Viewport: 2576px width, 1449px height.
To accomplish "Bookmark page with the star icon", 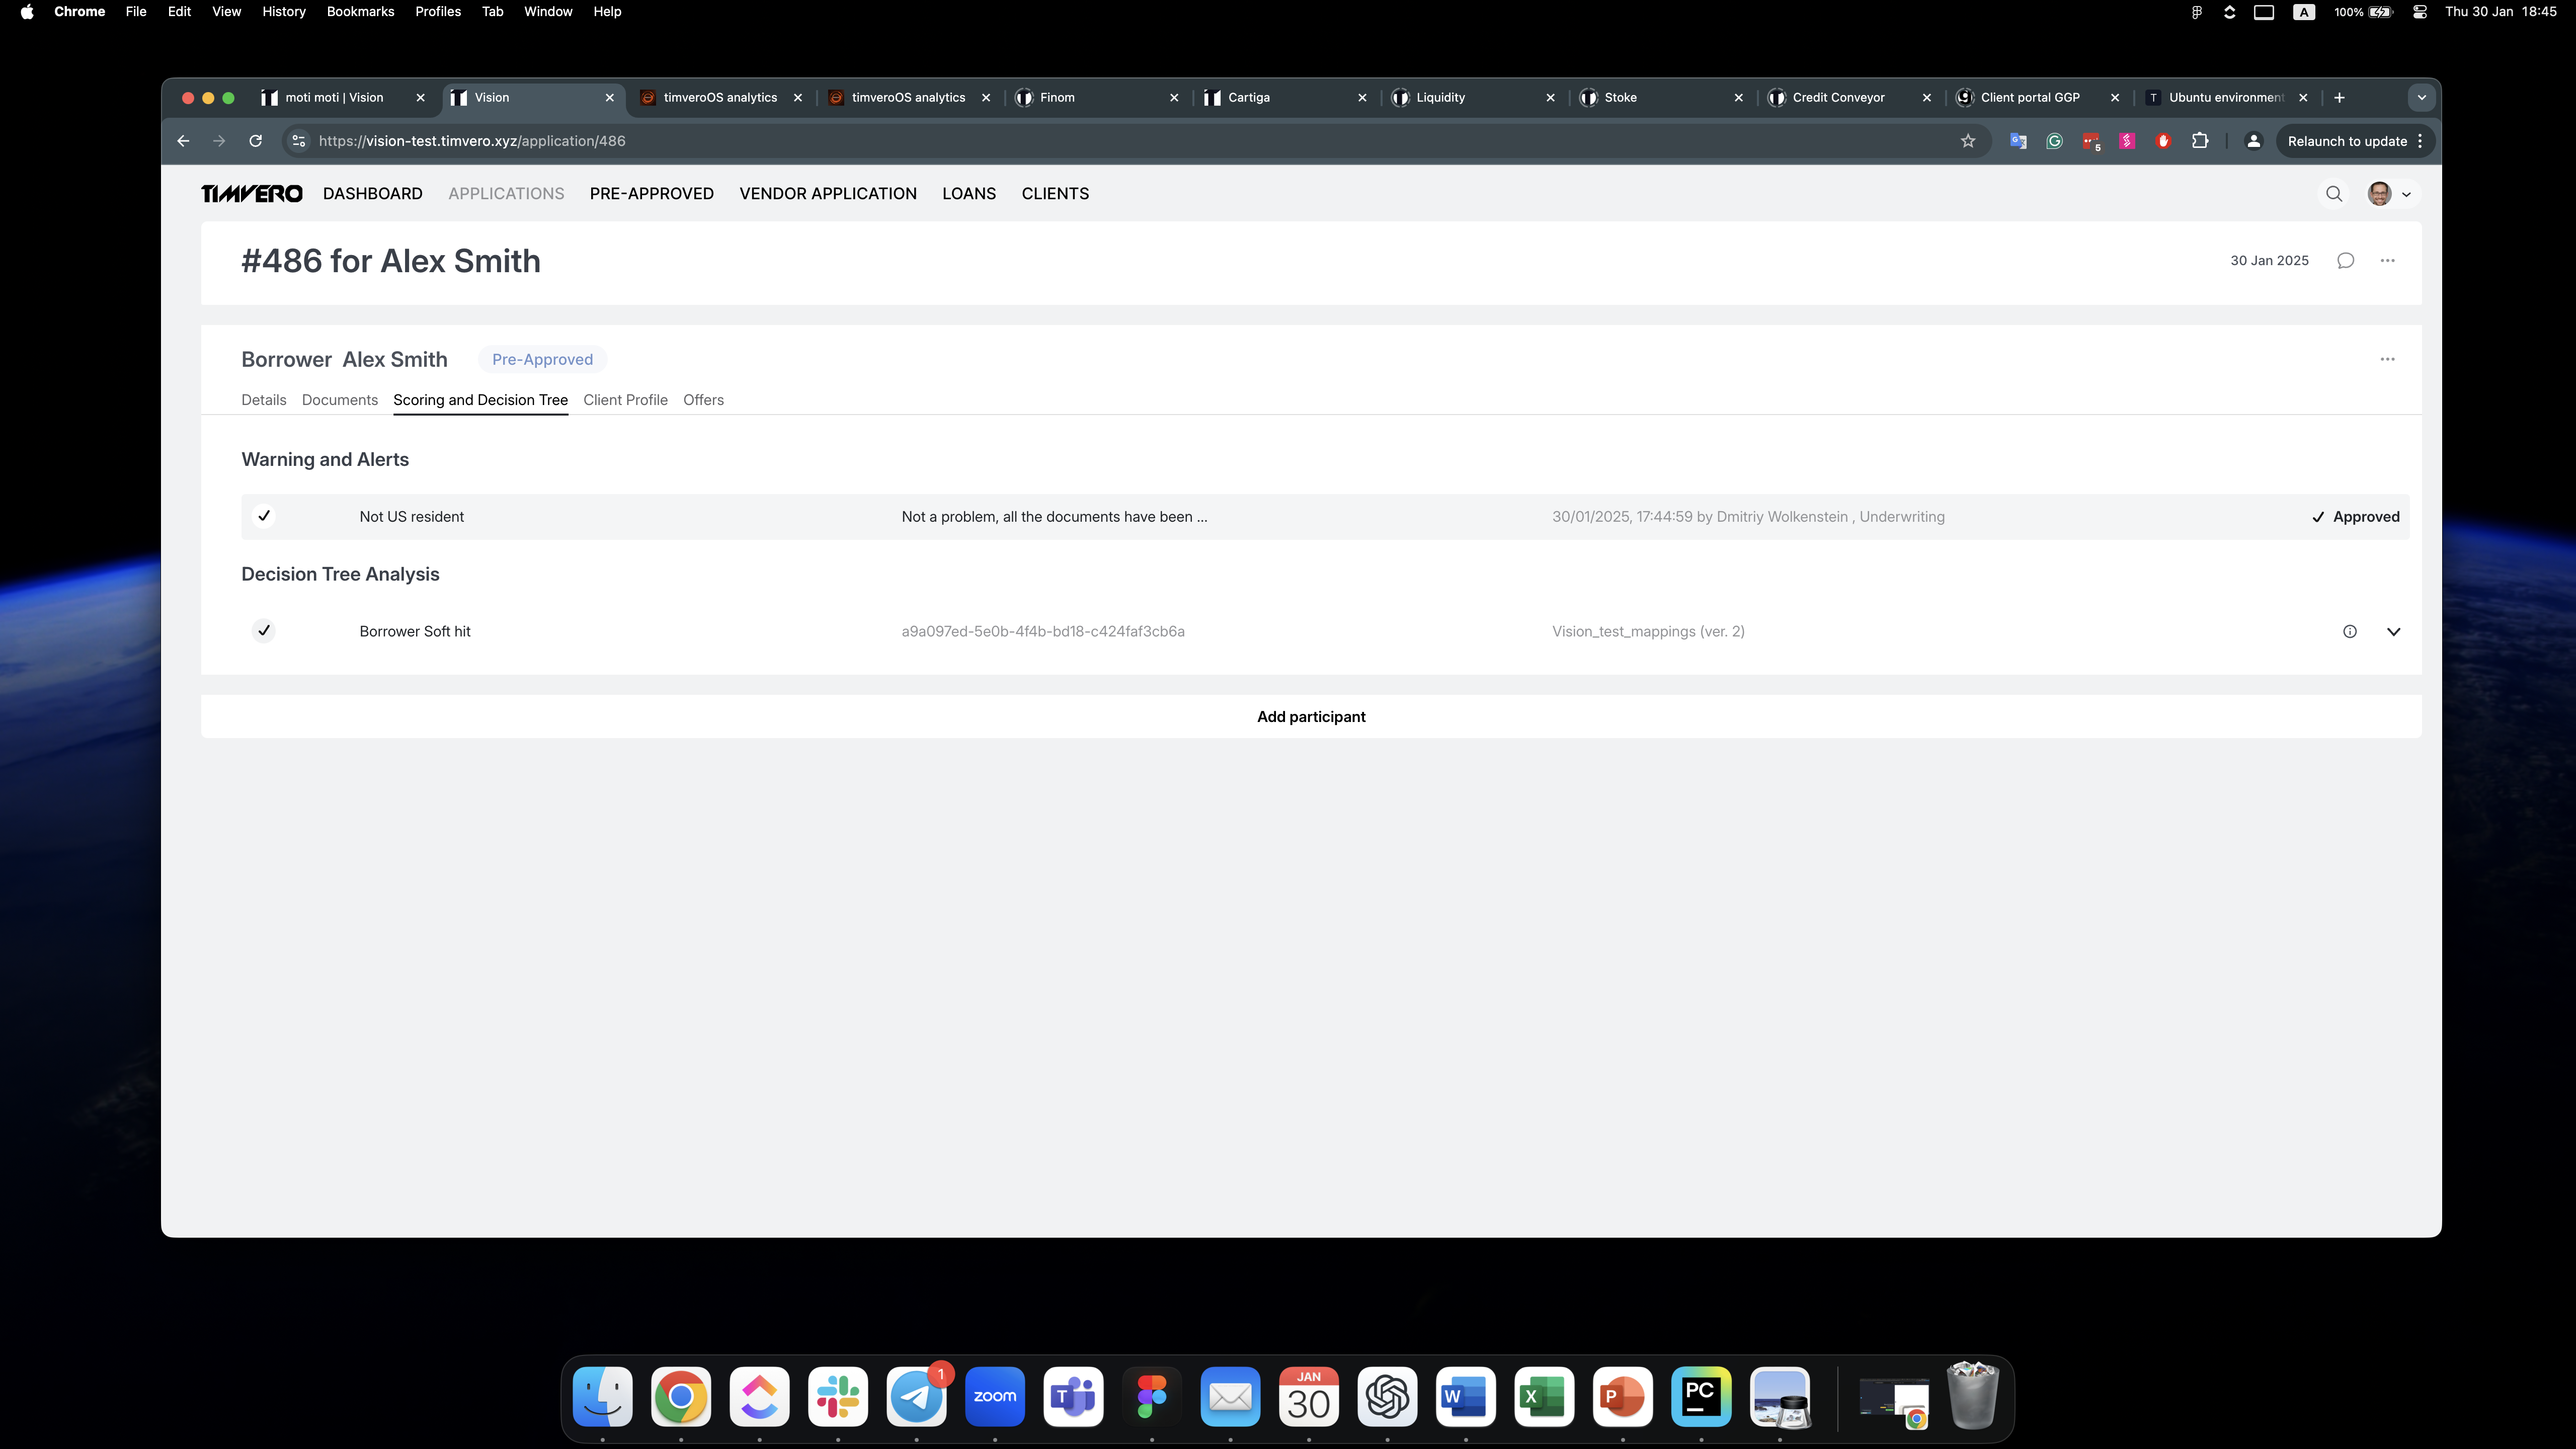I will tap(1968, 141).
